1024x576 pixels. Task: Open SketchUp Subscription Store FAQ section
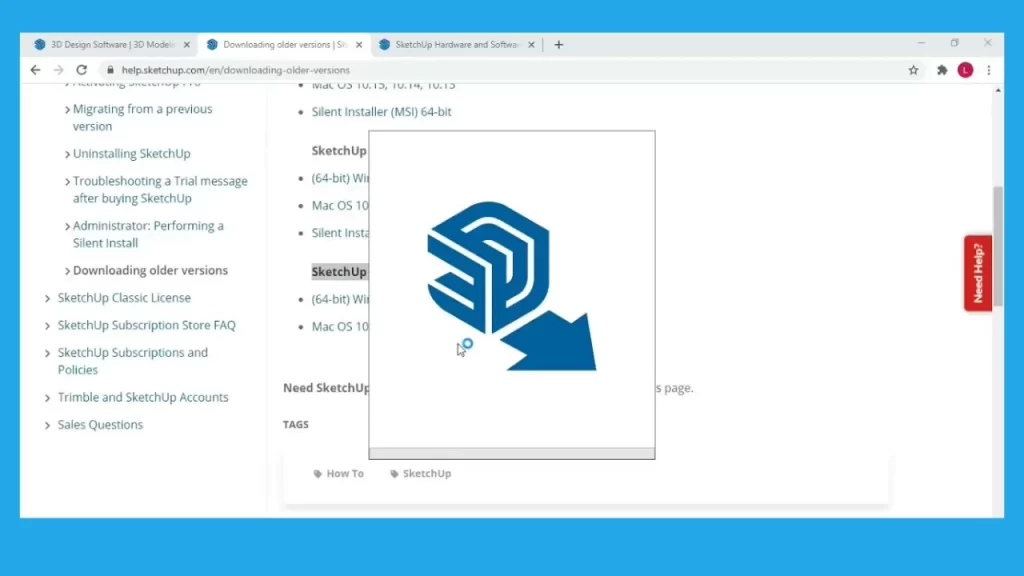coord(146,325)
